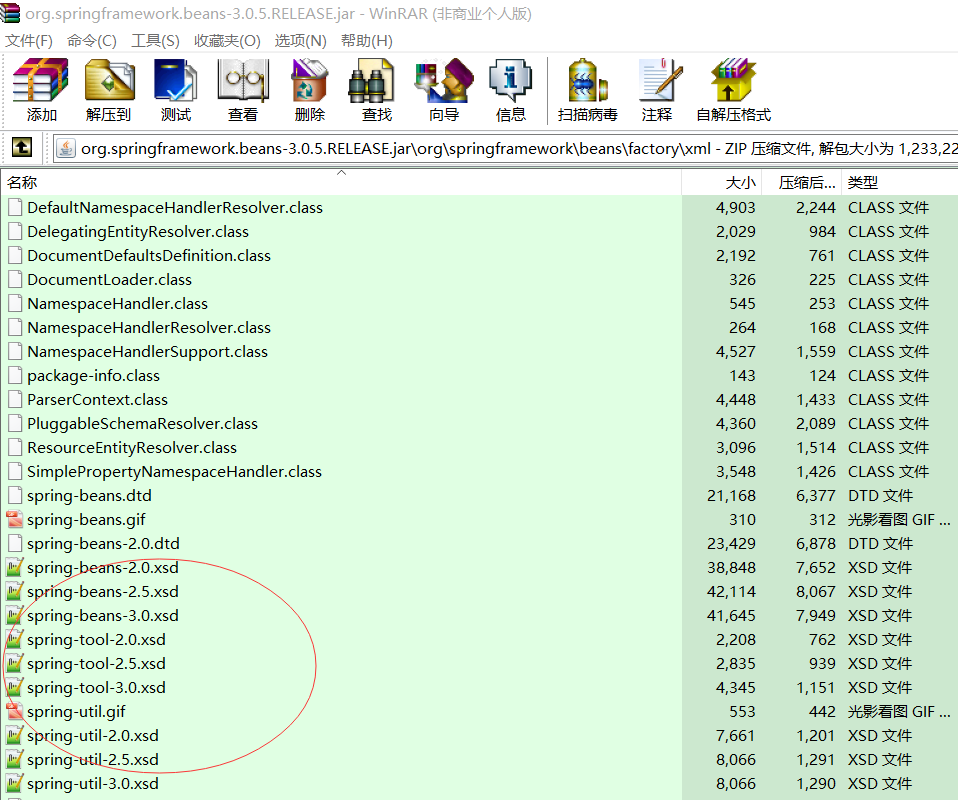The width and height of the screenshot is (958, 800).
Task: Select ResourceEntityResolver.class file
Action: 132,447
